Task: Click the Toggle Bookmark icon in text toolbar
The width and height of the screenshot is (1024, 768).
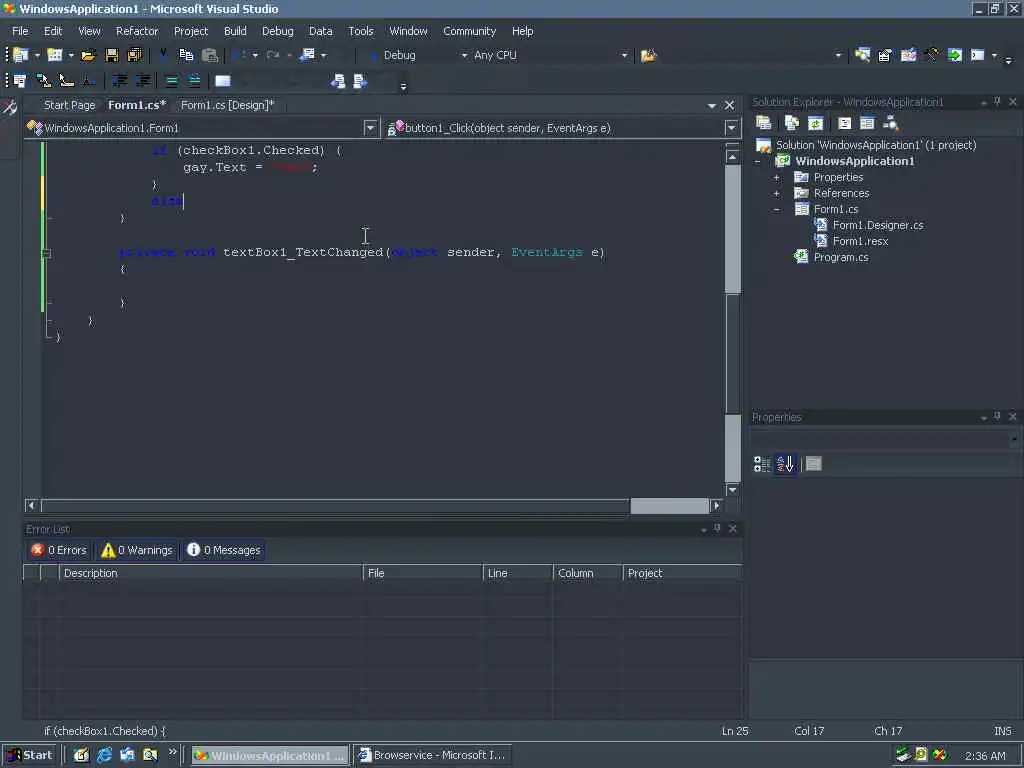Action: coord(223,81)
